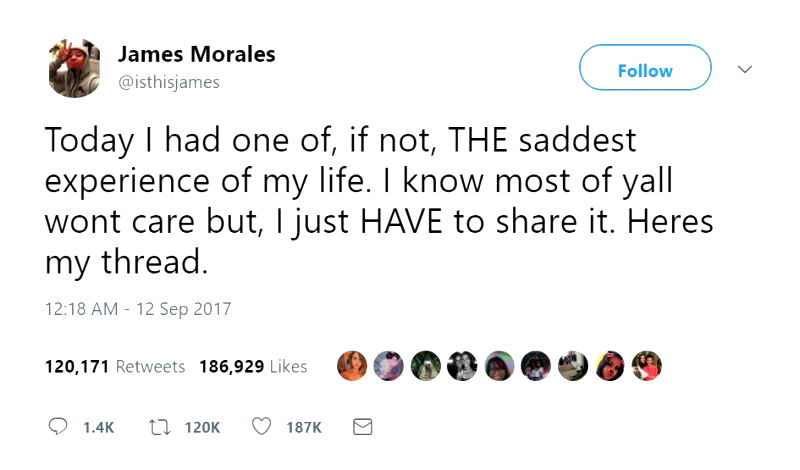Screen dimensions: 800x470
Task: Click the seventh avatar in the likers row
Action: point(573,367)
